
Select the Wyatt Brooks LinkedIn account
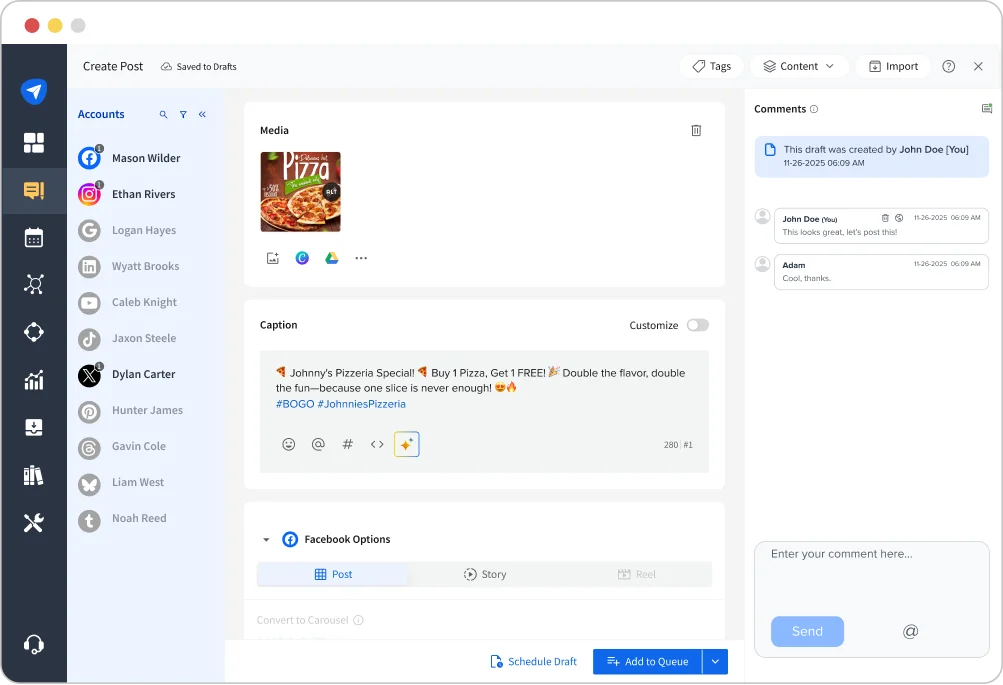click(129, 266)
